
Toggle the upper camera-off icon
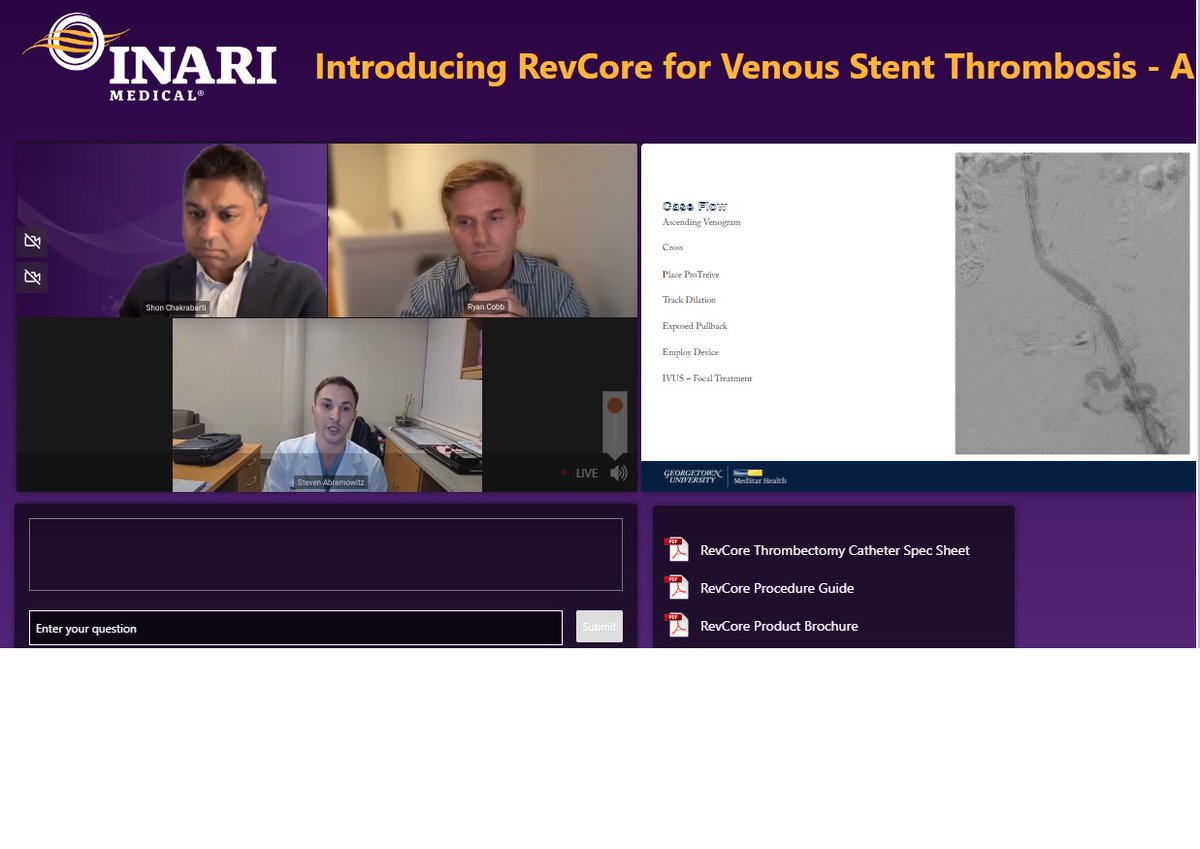click(x=32, y=242)
